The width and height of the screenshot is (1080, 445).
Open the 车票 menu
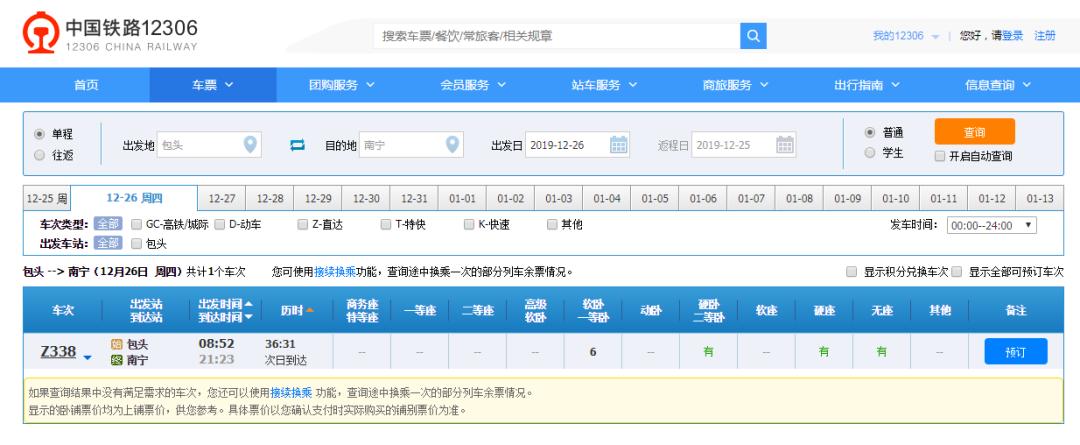[213, 85]
